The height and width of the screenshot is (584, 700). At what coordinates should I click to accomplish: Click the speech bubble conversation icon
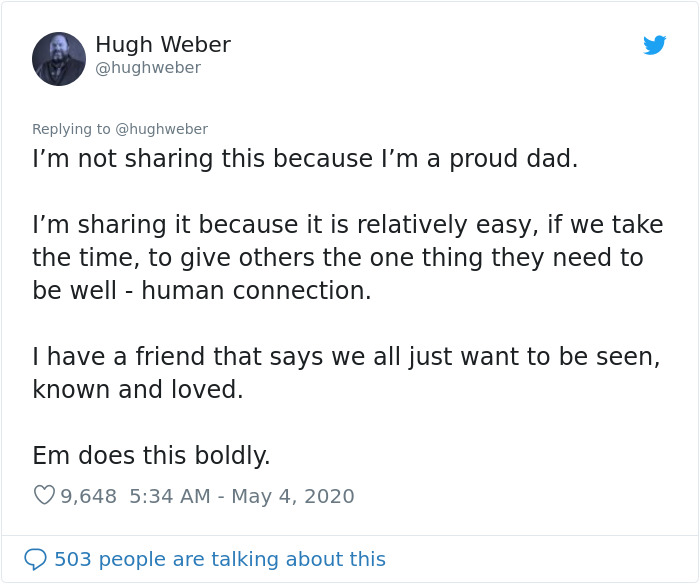click(35, 559)
